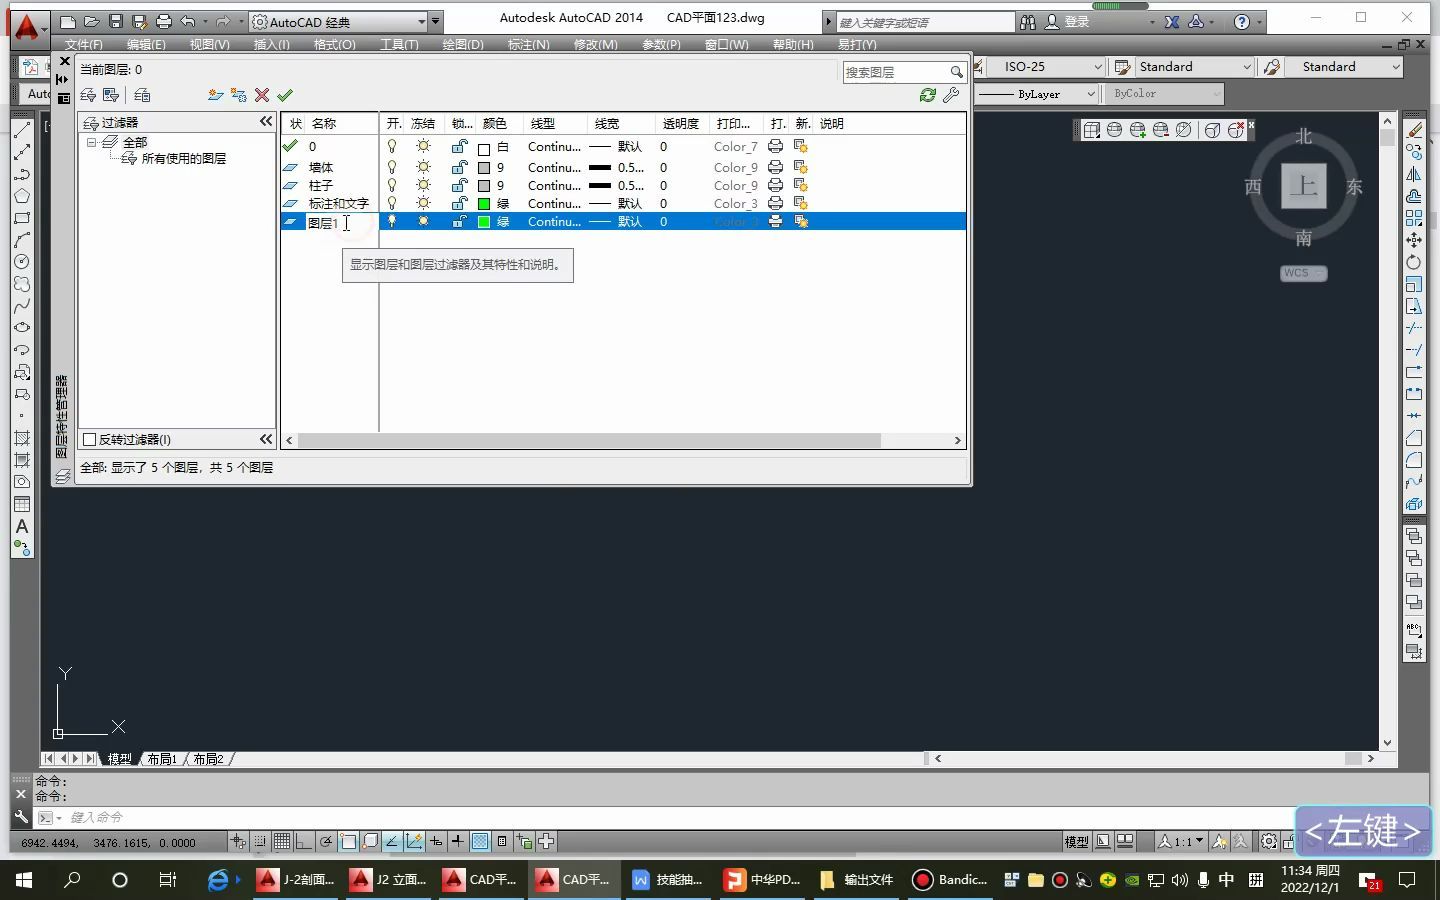Toggle freeze sun icon for layer 柱子
Screen dimensions: 1440x900
[x=423, y=185]
